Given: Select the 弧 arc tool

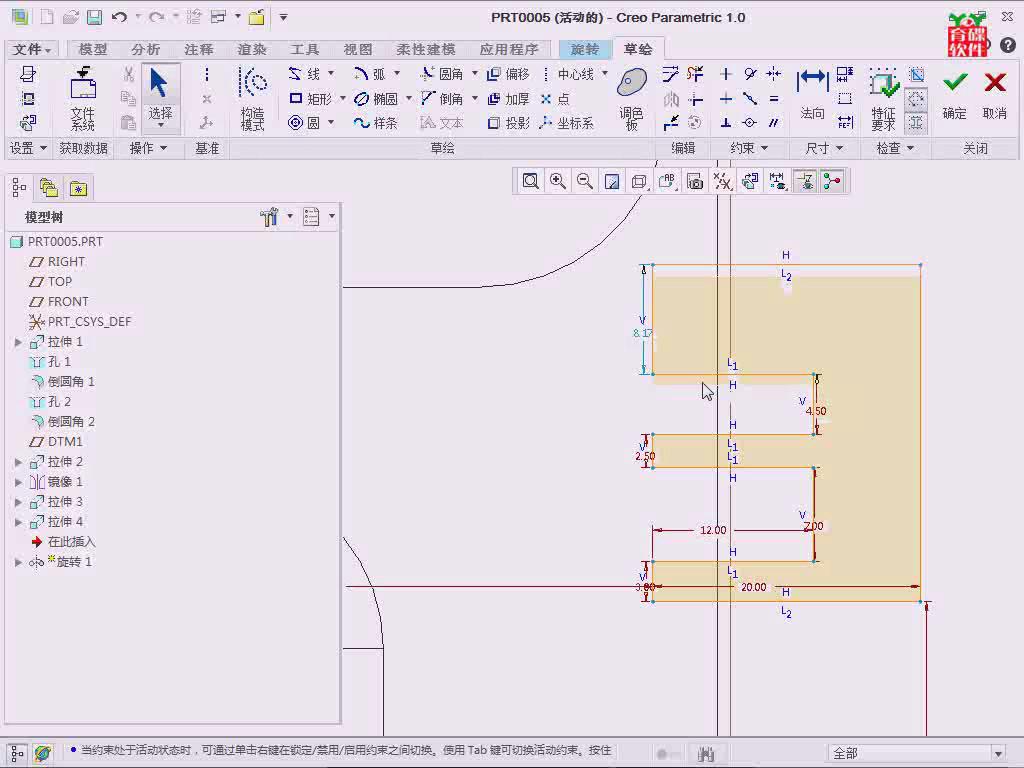Looking at the screenshot, I should (370, 74).
